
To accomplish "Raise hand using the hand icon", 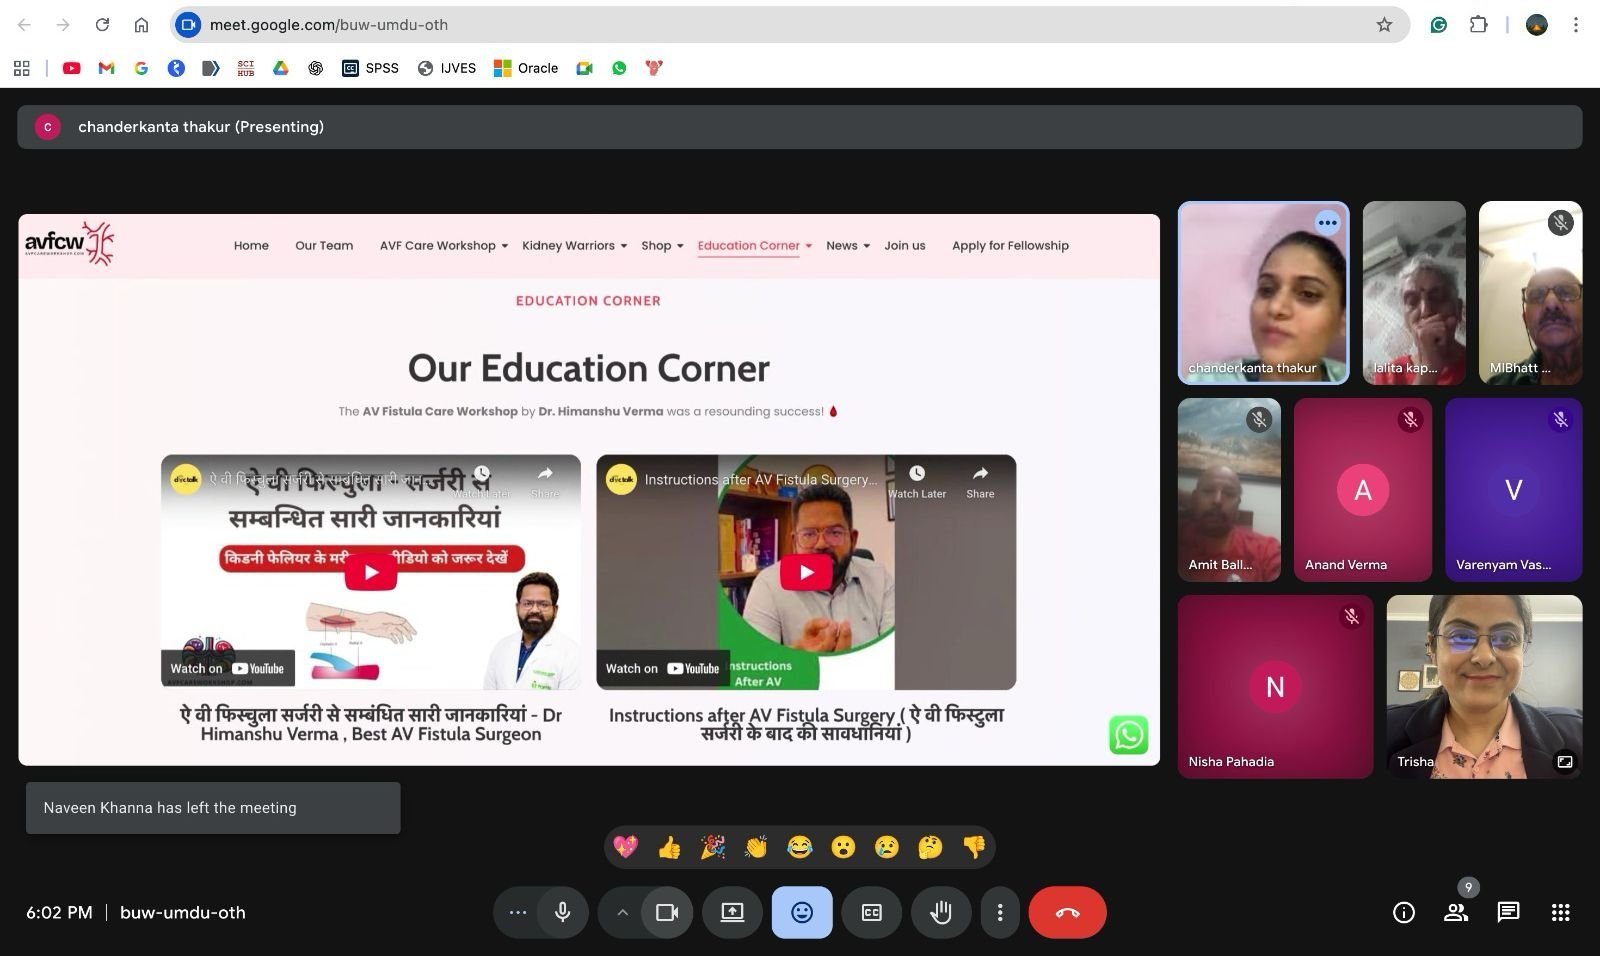I will [x=940, y=912].
